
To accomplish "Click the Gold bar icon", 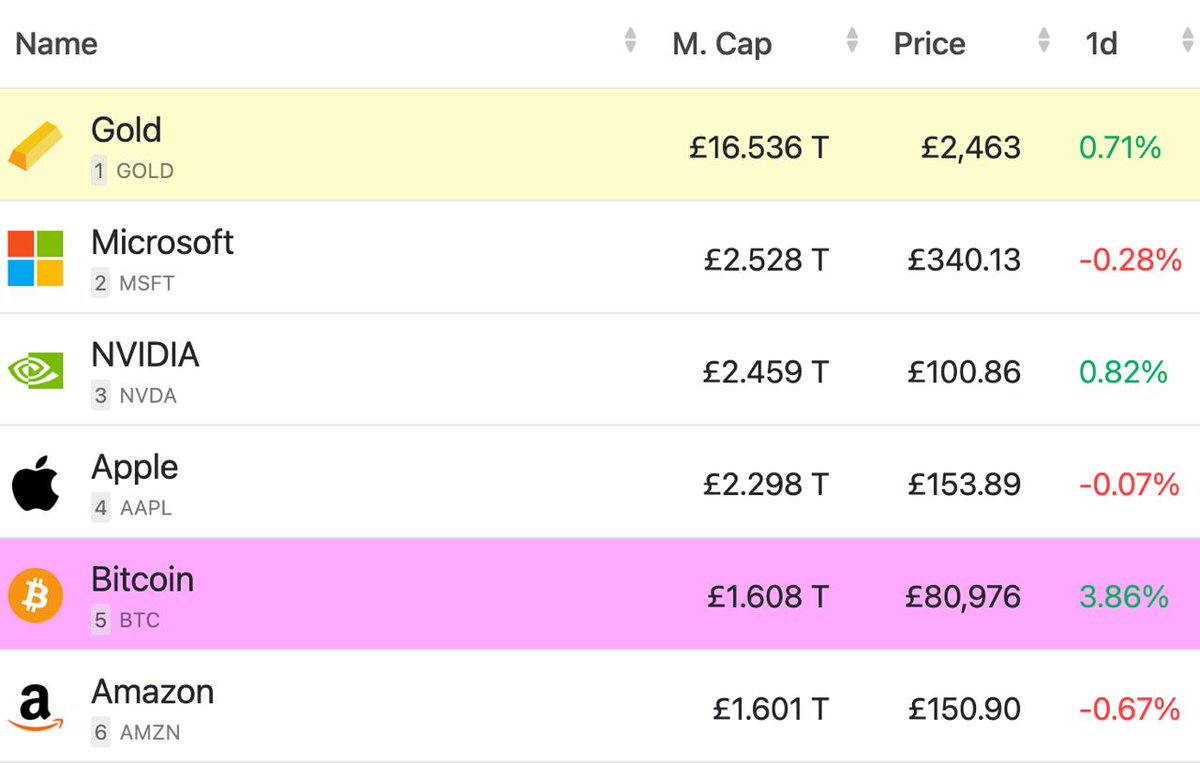I will [36, 145].
